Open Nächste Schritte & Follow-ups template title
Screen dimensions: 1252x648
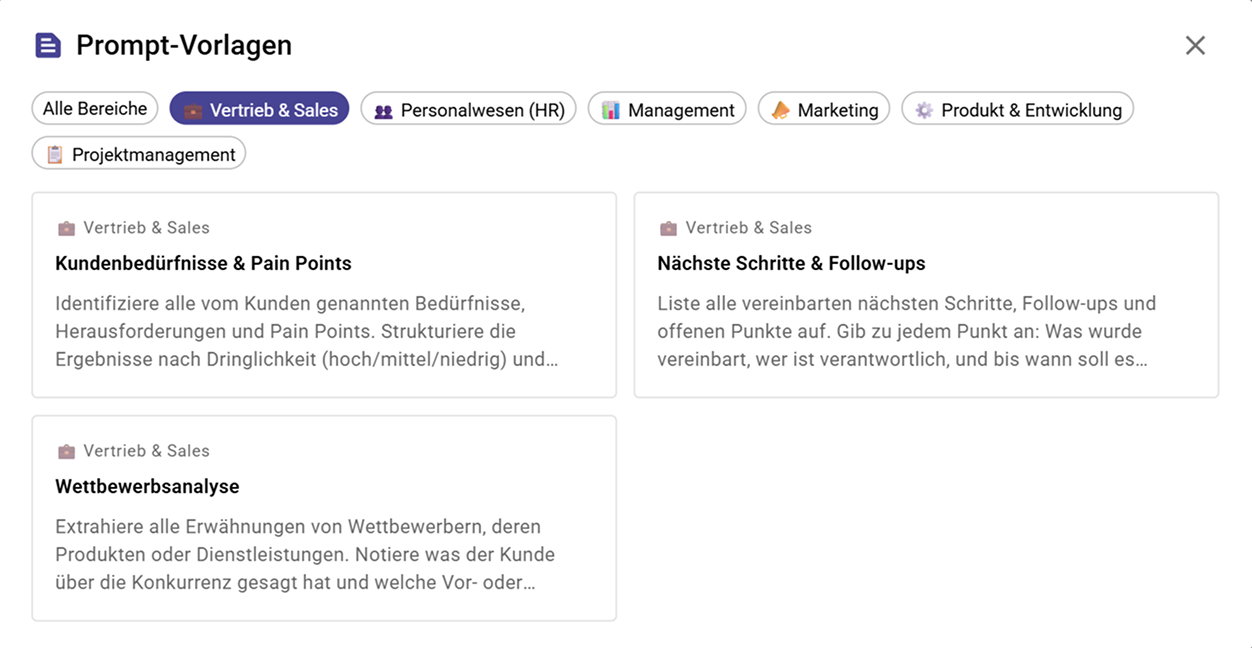pyautogui.click(x=791, y=264)
